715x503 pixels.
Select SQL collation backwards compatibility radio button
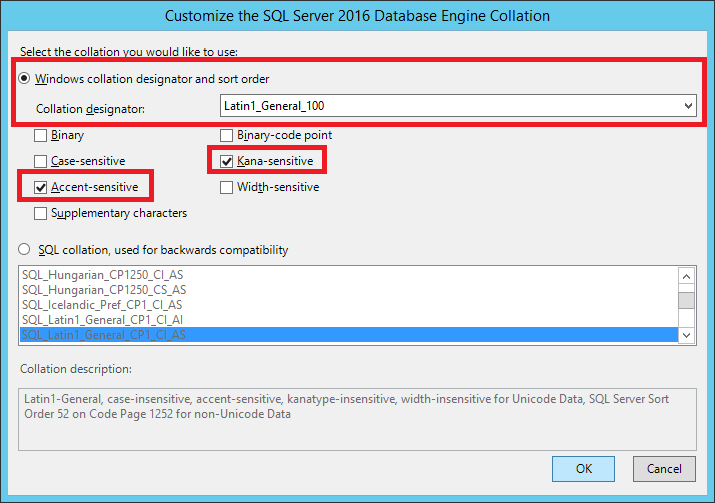pos(24,250)
